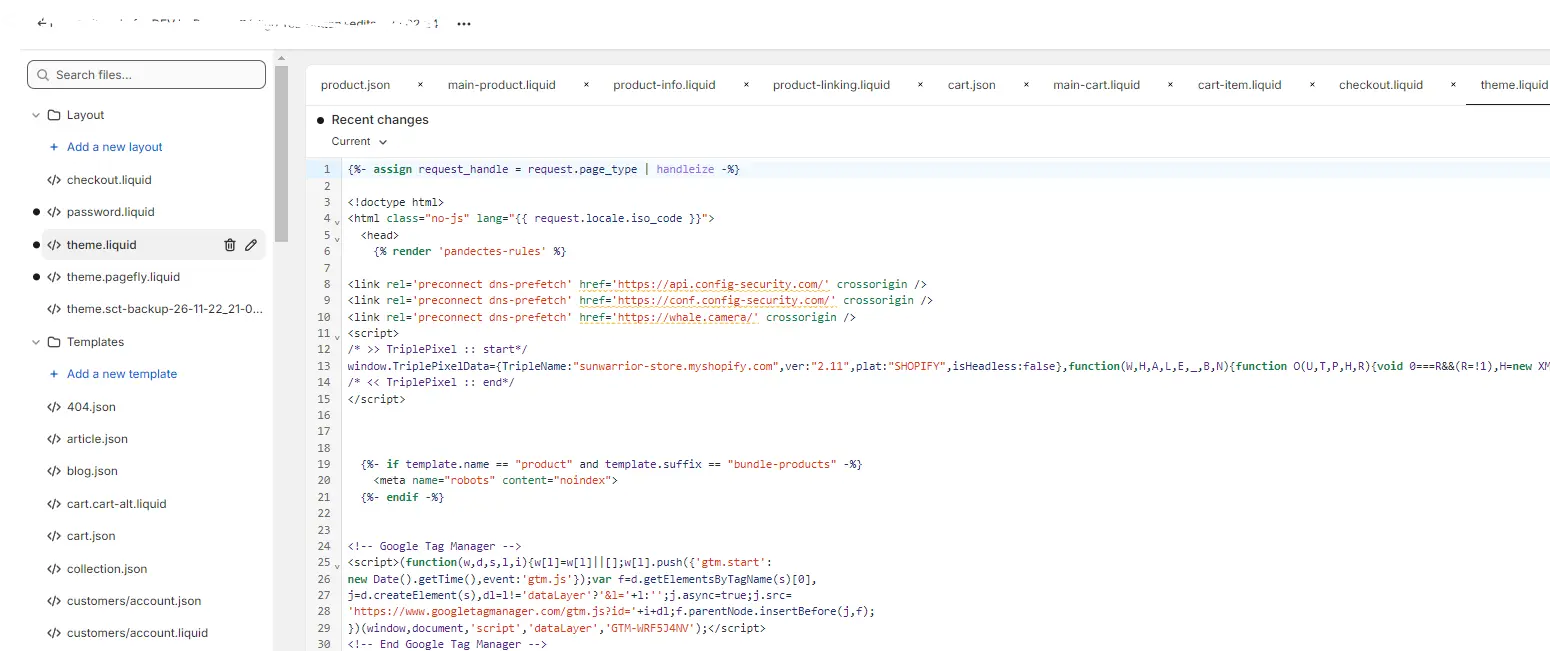Open collection.json template
The width and height of the screenshot is (1550, 651).
[x=107, y=569]
